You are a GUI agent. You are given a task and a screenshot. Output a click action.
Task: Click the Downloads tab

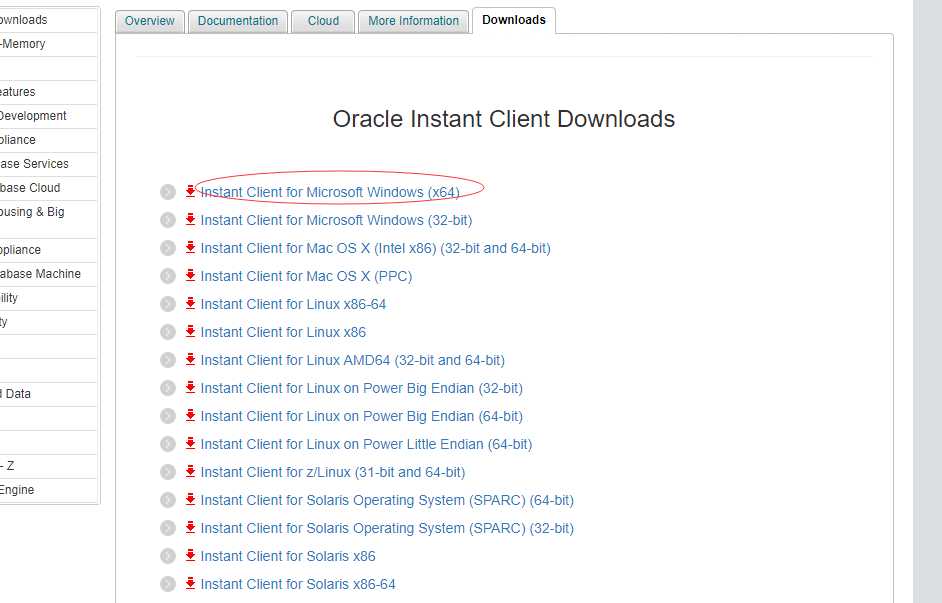click(x=514, y=20)
